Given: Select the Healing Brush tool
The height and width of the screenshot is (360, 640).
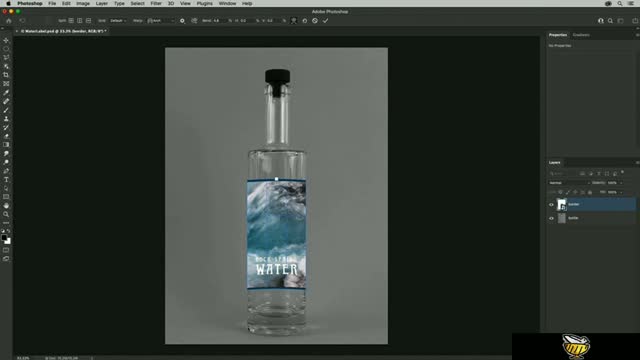Looking at the screenshot, I should (6, 101).
